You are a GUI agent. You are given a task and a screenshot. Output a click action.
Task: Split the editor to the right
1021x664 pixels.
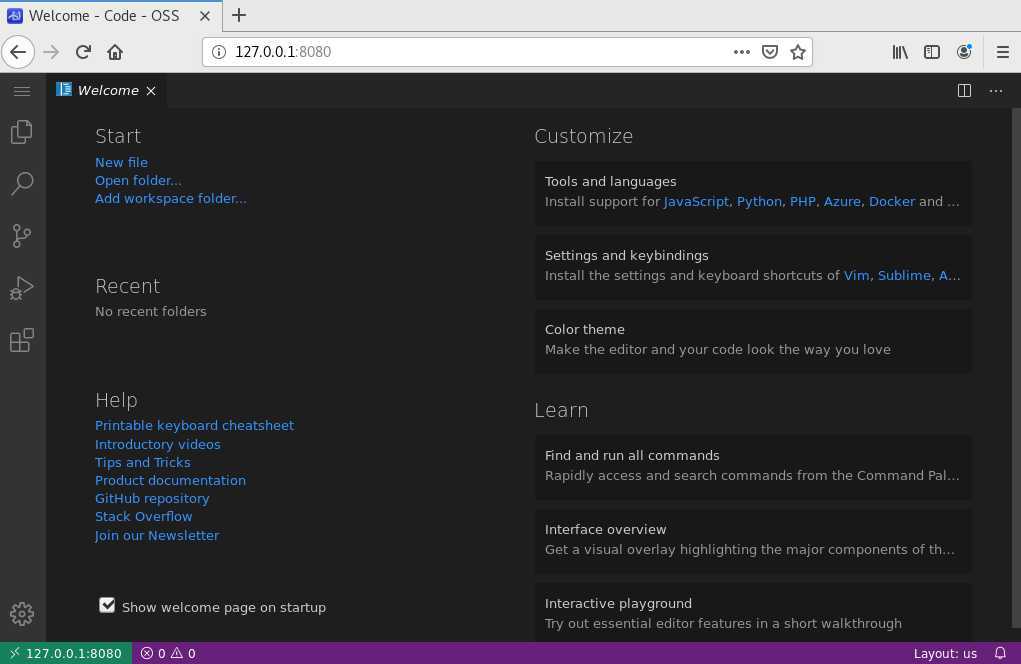(x=964, y=90)
